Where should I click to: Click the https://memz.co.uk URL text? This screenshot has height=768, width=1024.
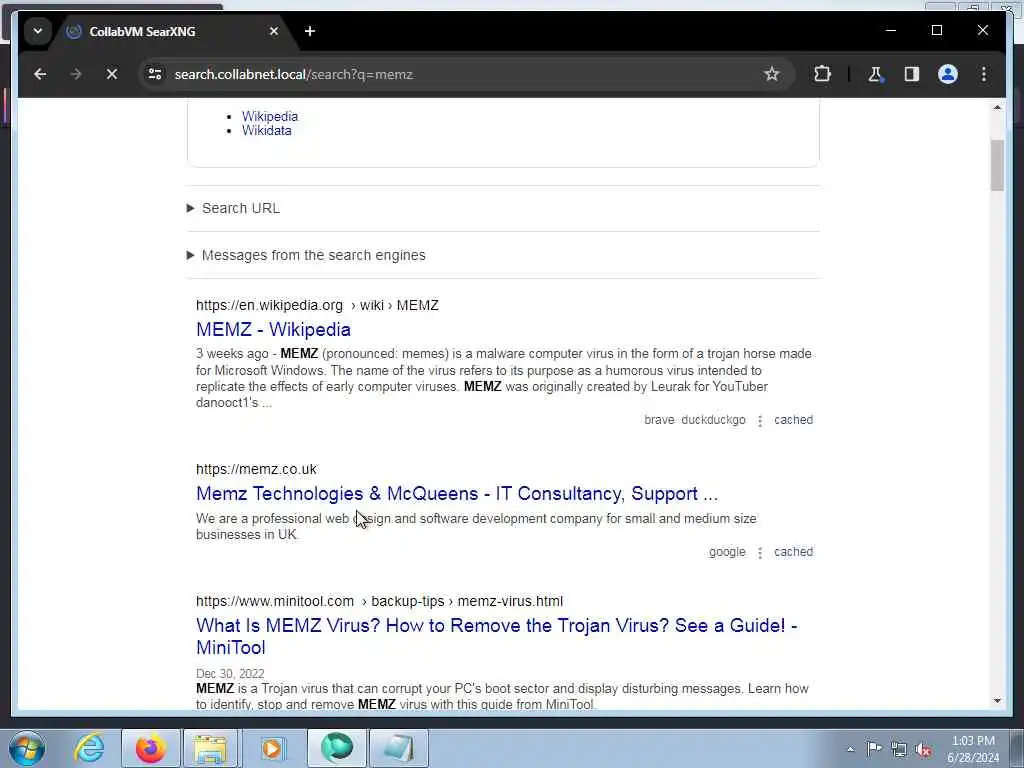click(x=256, y=470)
